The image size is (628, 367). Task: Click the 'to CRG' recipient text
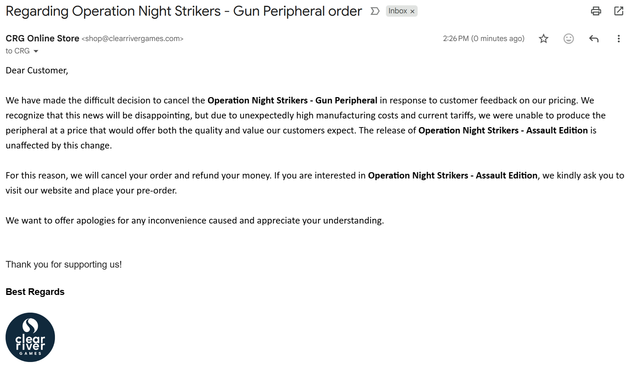click(x=18, y=51)
